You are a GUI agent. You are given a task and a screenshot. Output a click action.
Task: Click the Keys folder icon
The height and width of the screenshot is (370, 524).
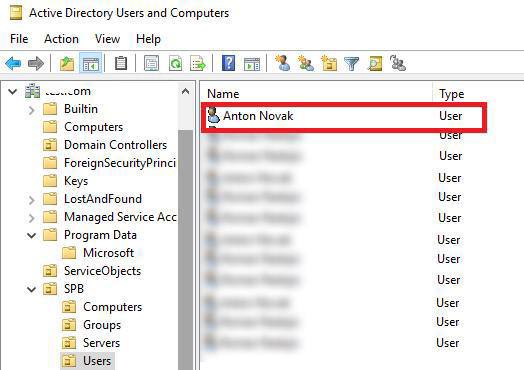(50, 181)
